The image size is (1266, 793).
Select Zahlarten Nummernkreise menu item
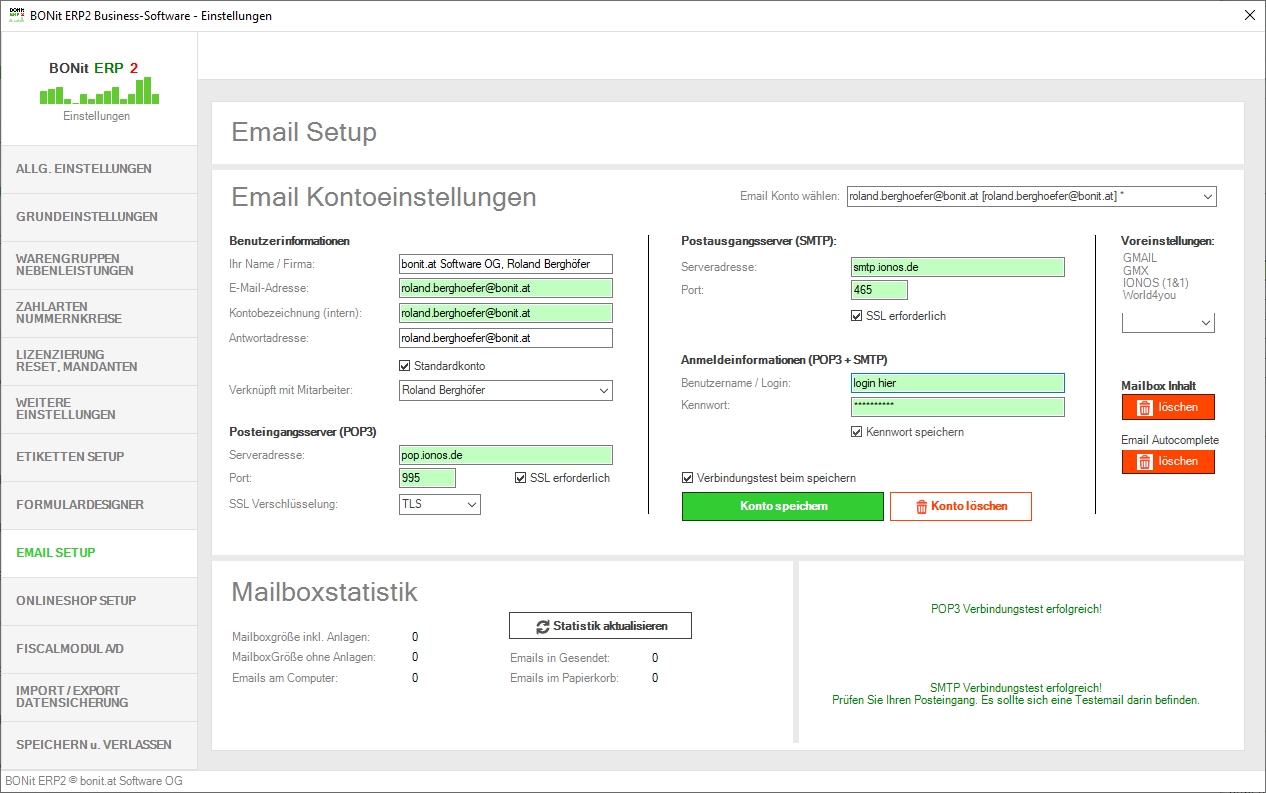click(99, 313)
